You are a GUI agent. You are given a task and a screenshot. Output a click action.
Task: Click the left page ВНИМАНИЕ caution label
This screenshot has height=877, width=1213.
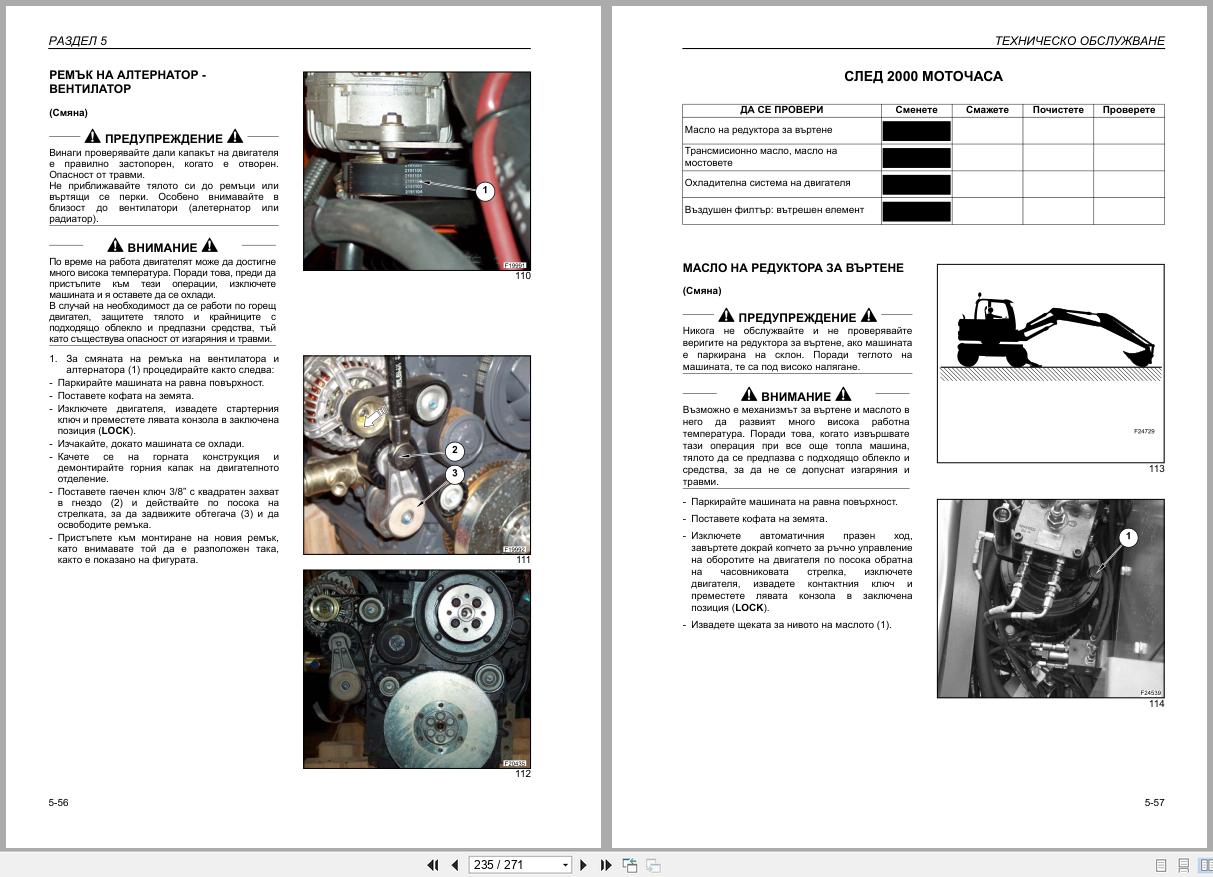[163, 246]
